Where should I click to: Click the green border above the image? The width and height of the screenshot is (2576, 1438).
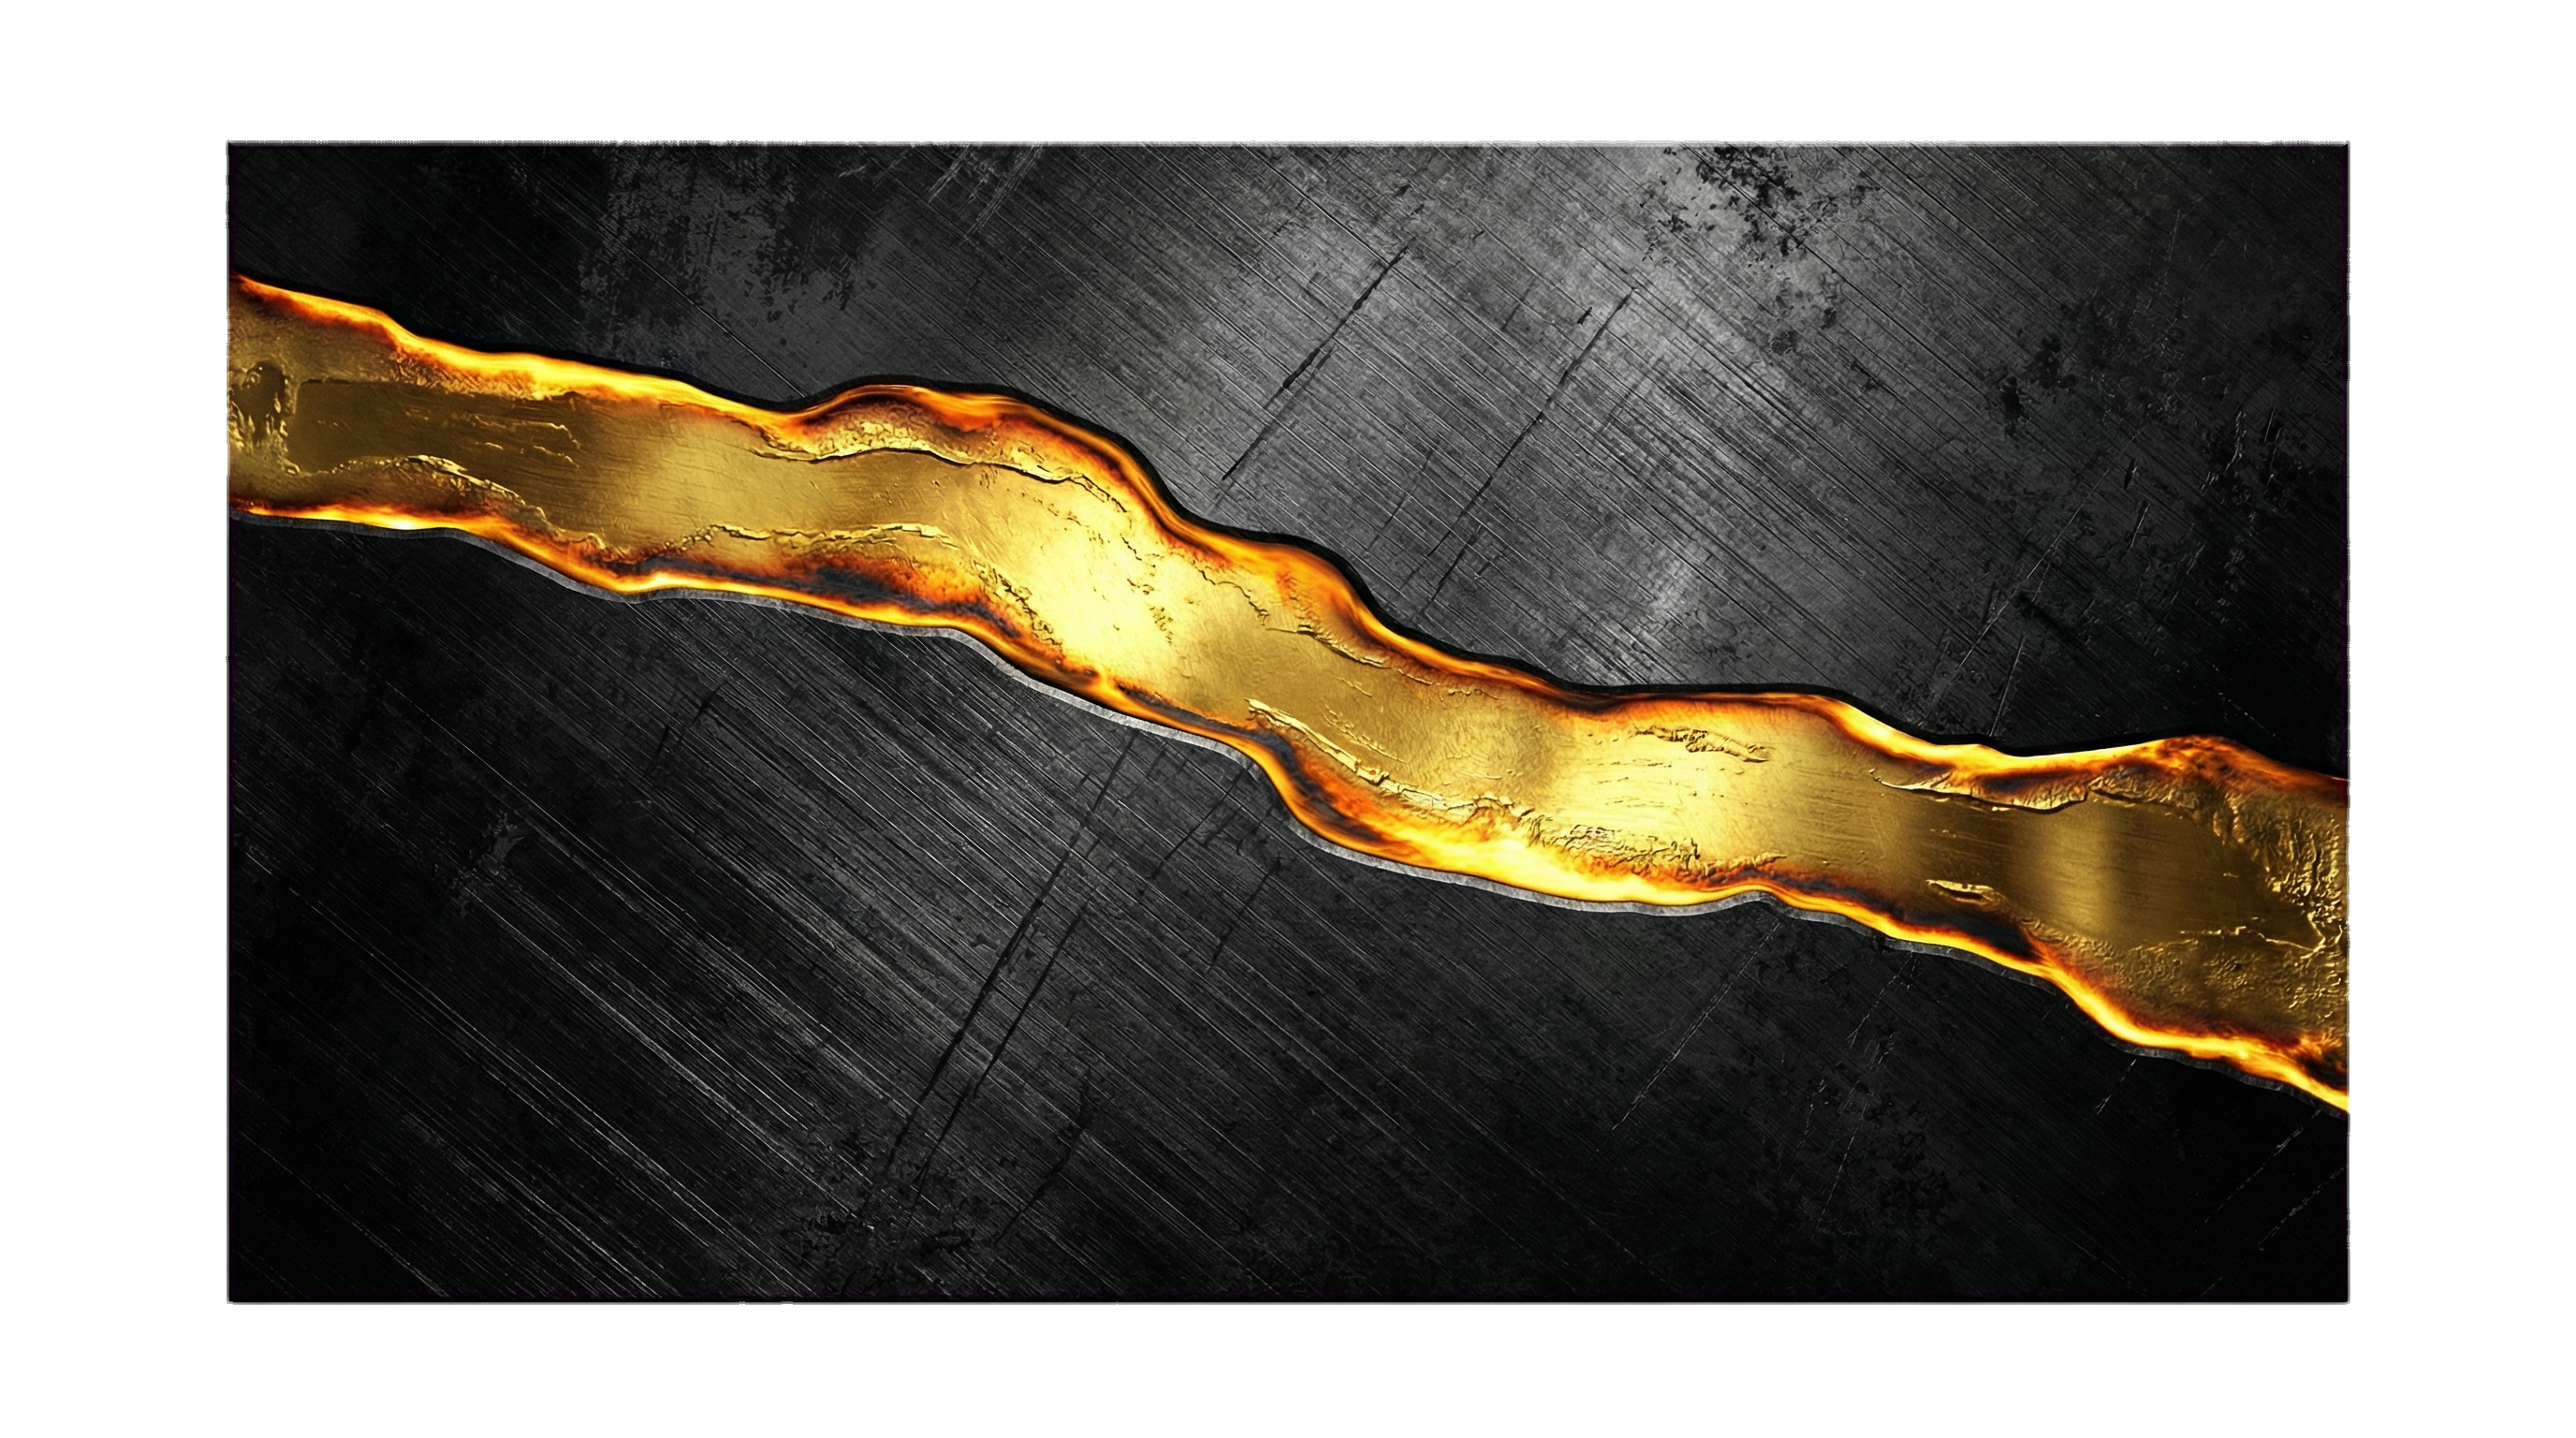(x=1288, y=68)
